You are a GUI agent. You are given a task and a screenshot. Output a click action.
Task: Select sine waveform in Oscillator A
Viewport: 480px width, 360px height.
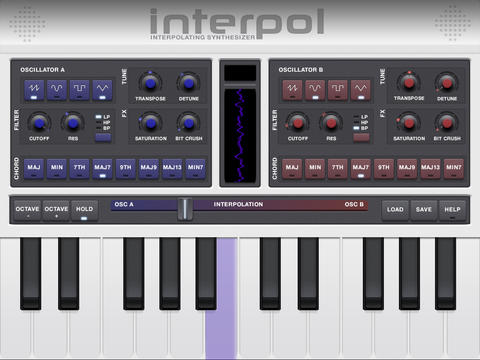pyautogui.click(x=57, y=90)
